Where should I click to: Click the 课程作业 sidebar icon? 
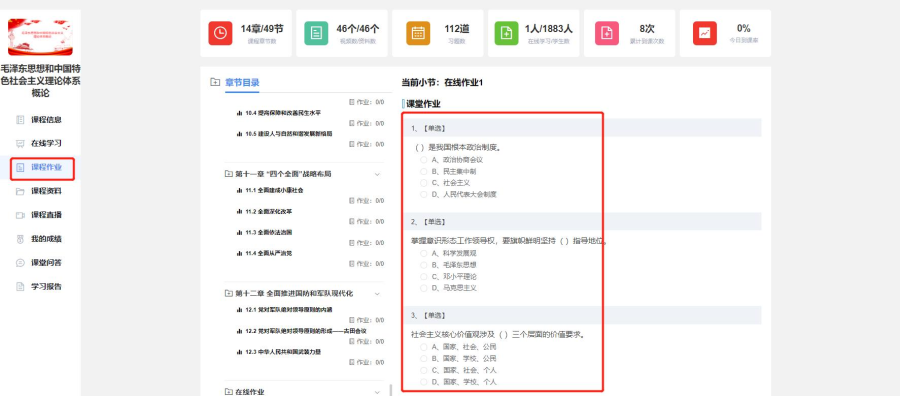[x=20, y=168]
